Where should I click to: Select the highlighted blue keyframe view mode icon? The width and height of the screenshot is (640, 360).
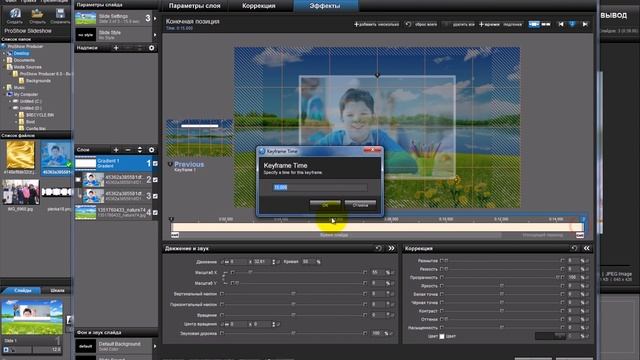click(534, 24)
